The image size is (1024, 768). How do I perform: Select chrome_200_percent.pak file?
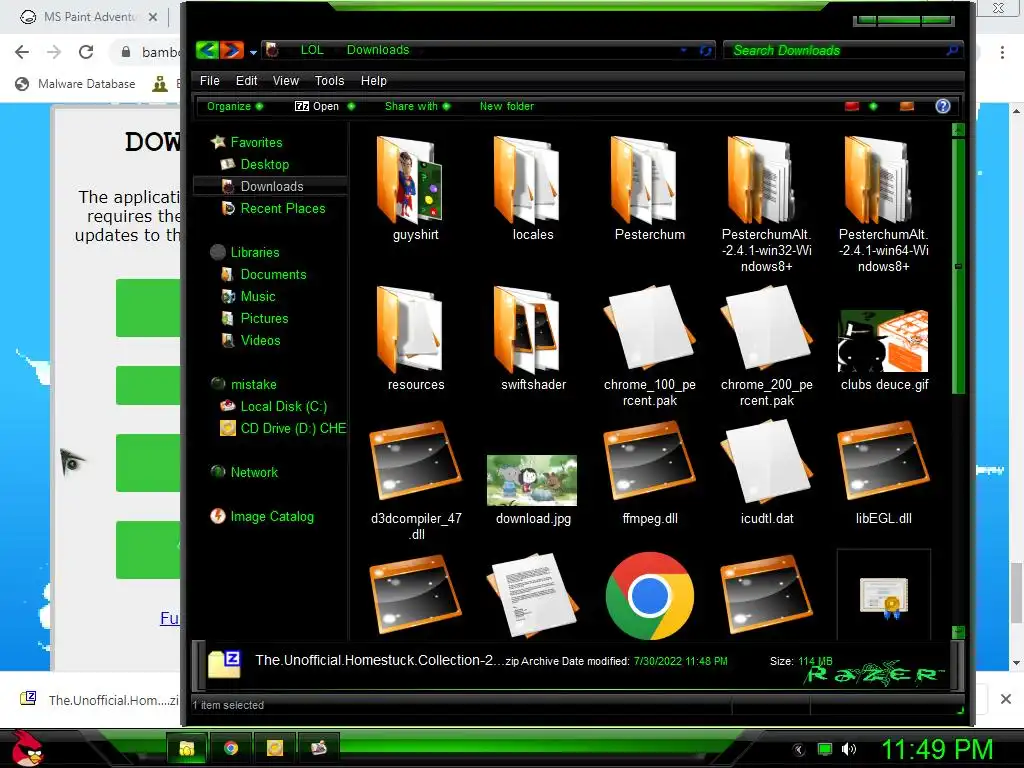coord(765,346)
